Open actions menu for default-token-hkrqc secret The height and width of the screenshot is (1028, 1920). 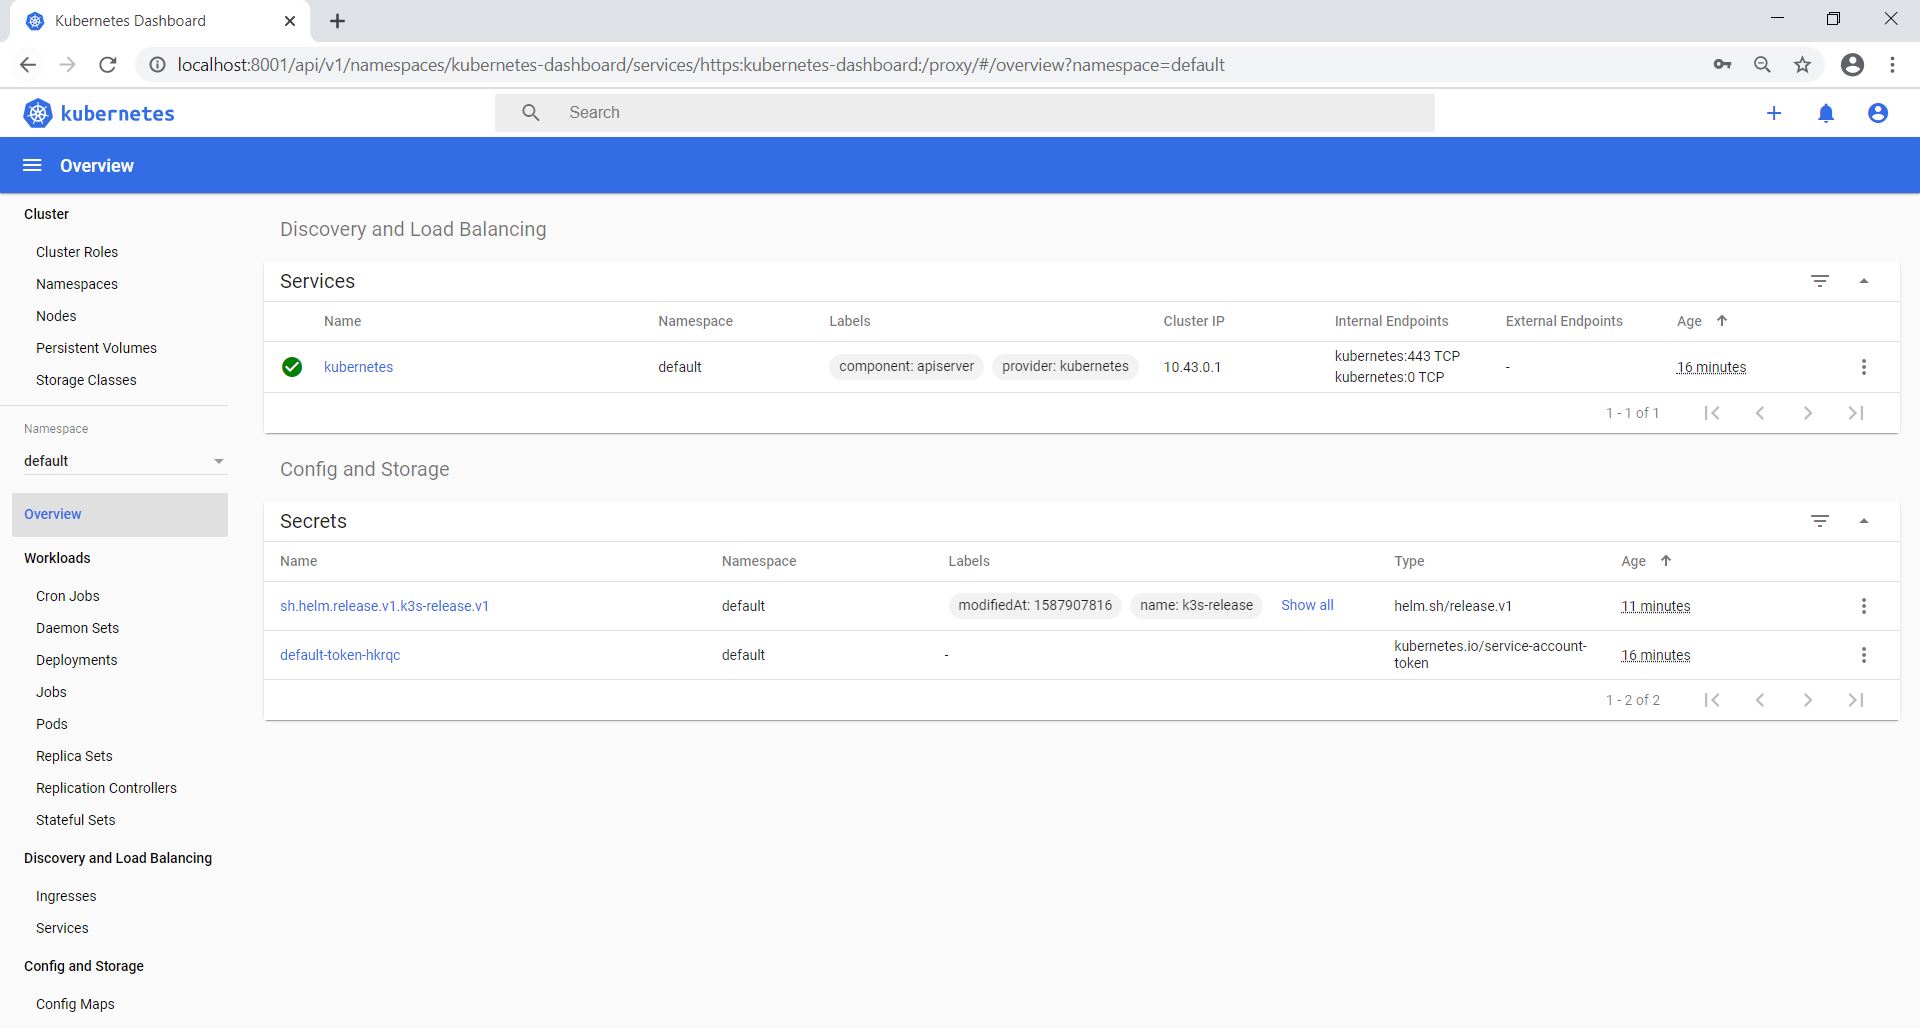coord(1863,656)
